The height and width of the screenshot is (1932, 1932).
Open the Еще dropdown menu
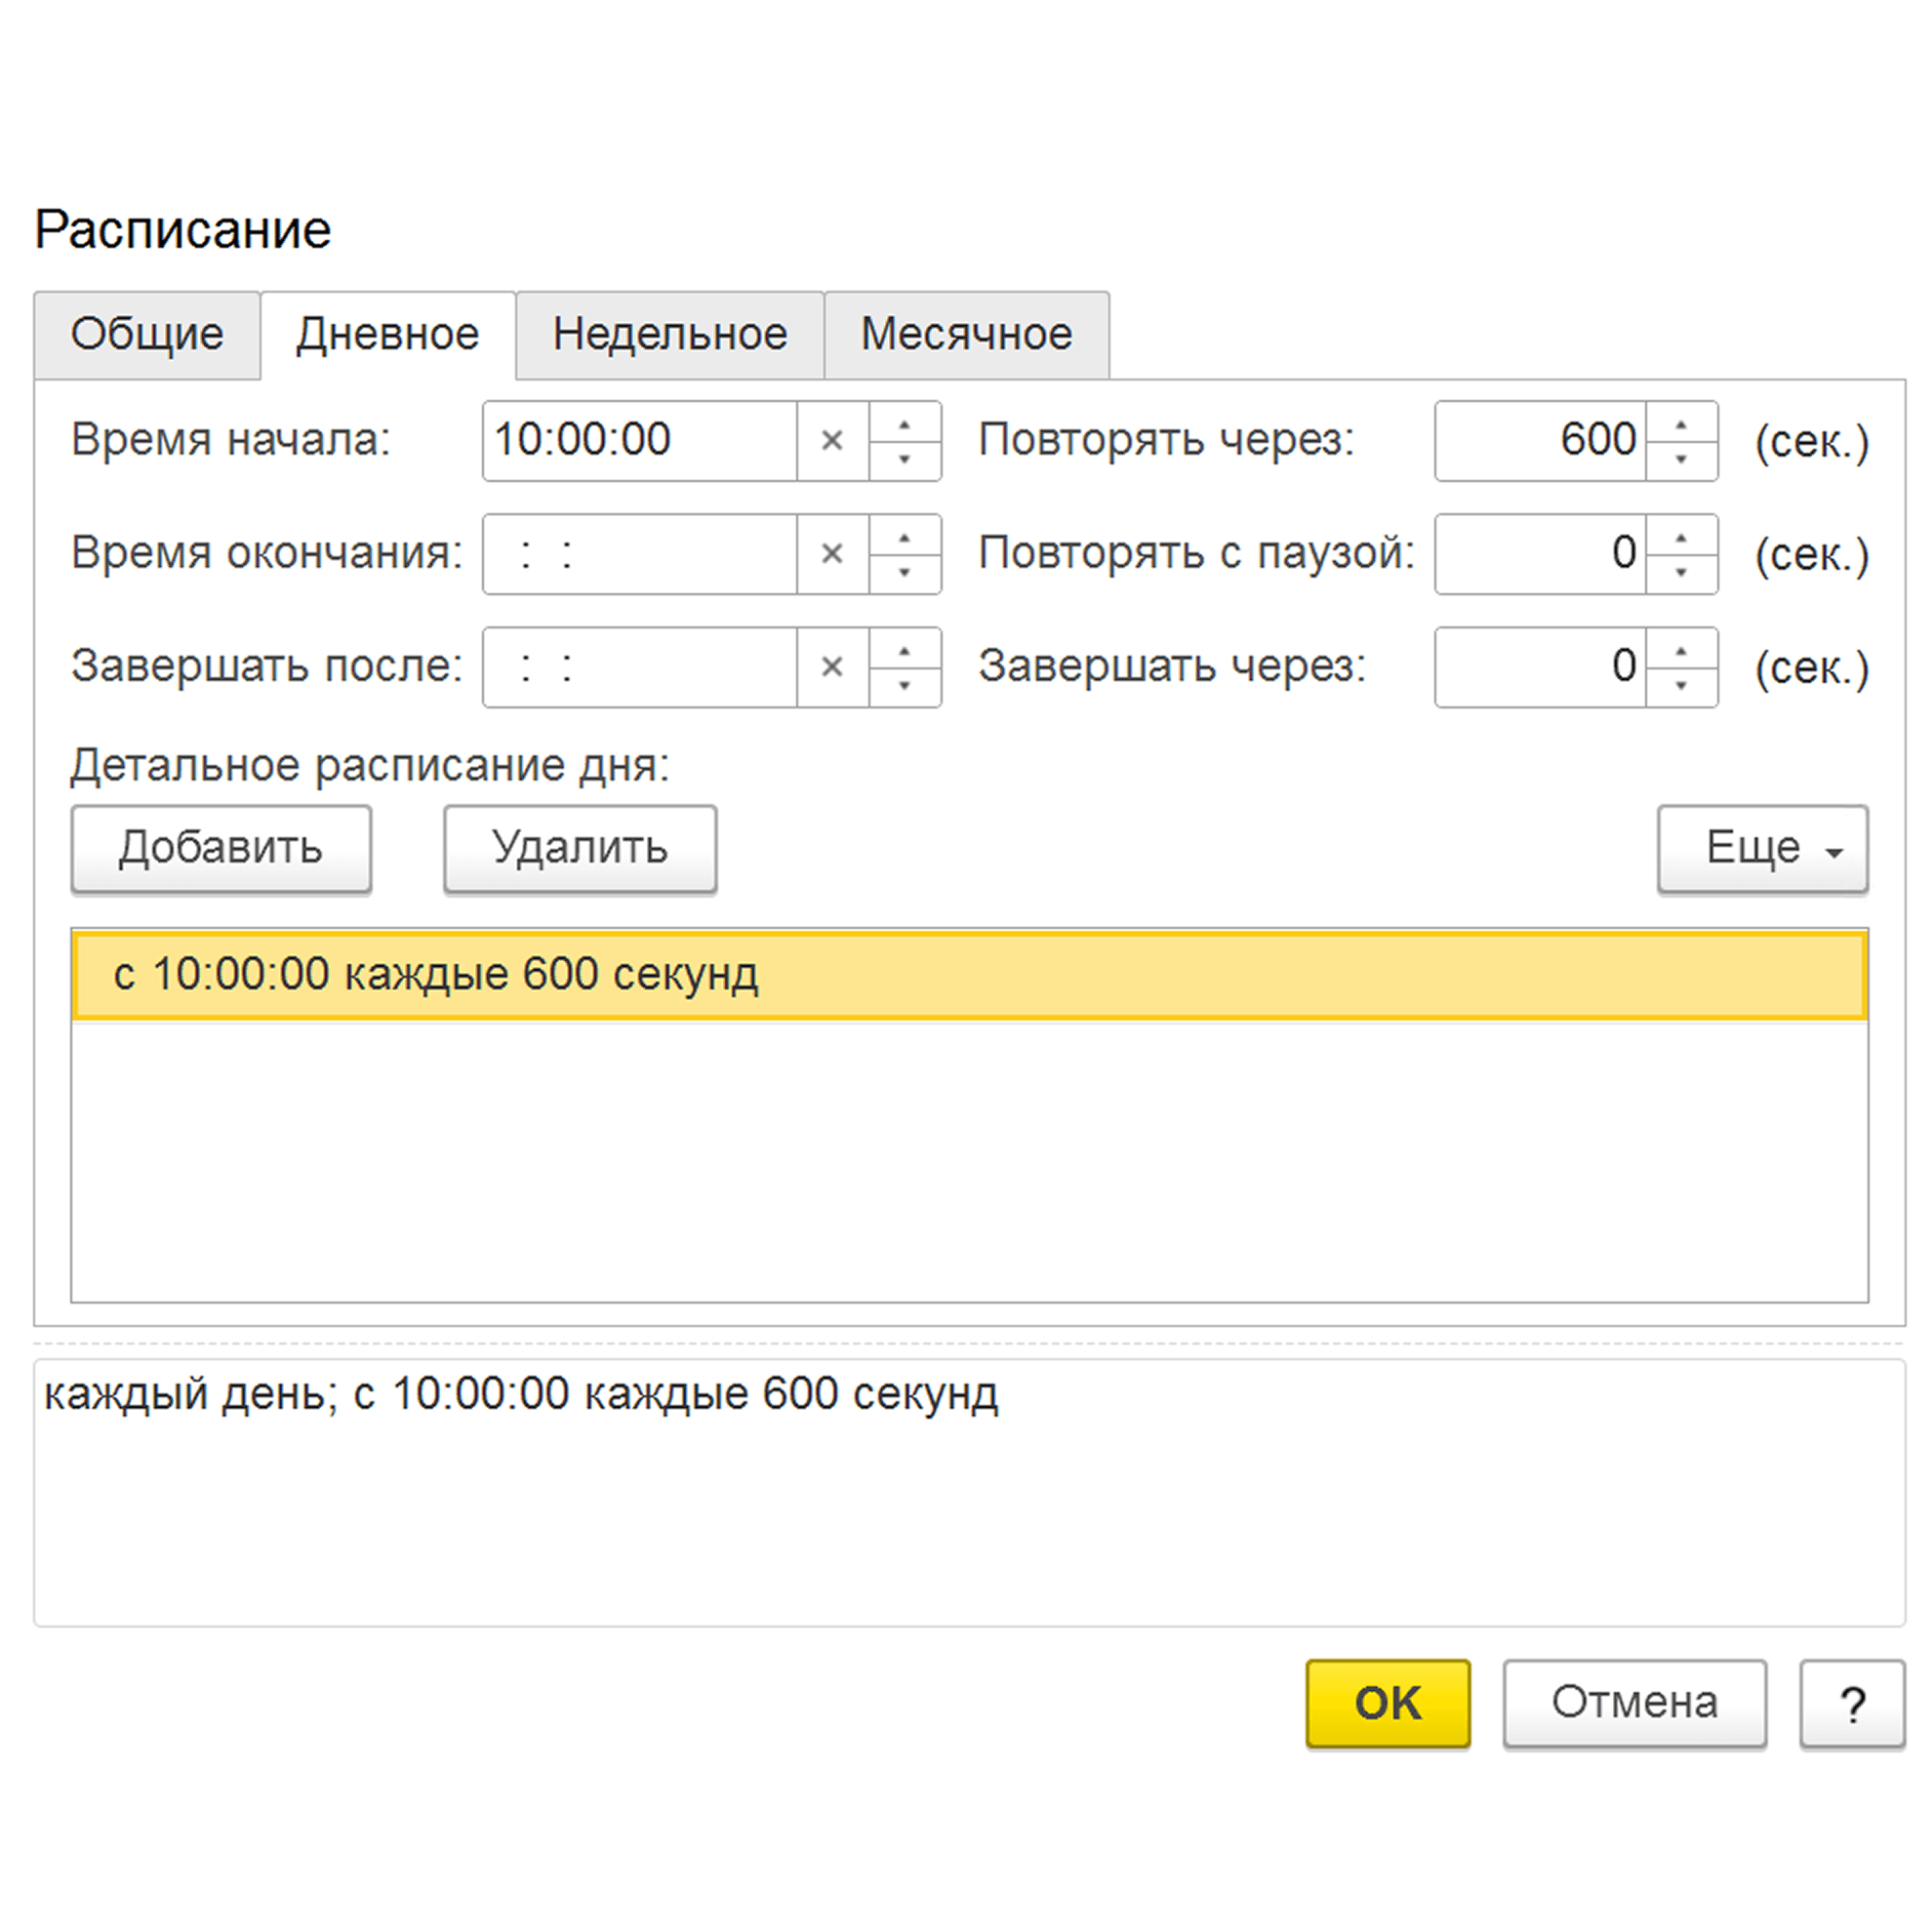(1762, 847)
